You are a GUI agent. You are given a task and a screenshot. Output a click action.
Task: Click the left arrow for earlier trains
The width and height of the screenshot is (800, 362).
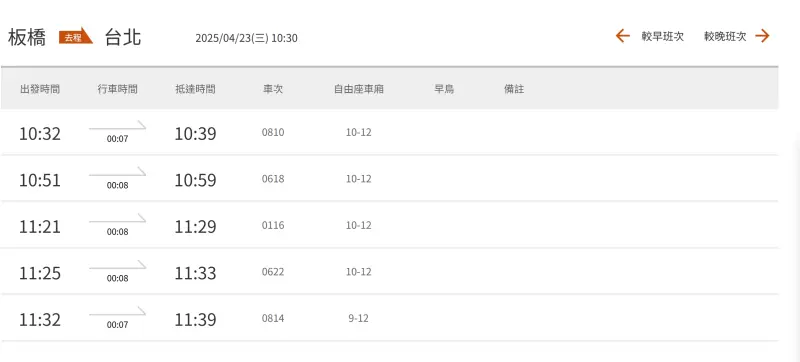(622, 36)
